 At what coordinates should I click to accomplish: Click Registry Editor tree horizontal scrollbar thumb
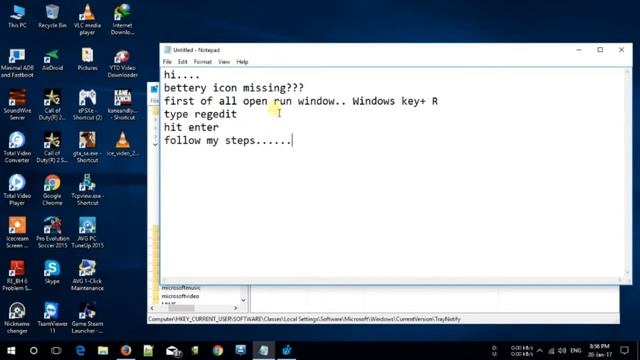tap(181, 308)
